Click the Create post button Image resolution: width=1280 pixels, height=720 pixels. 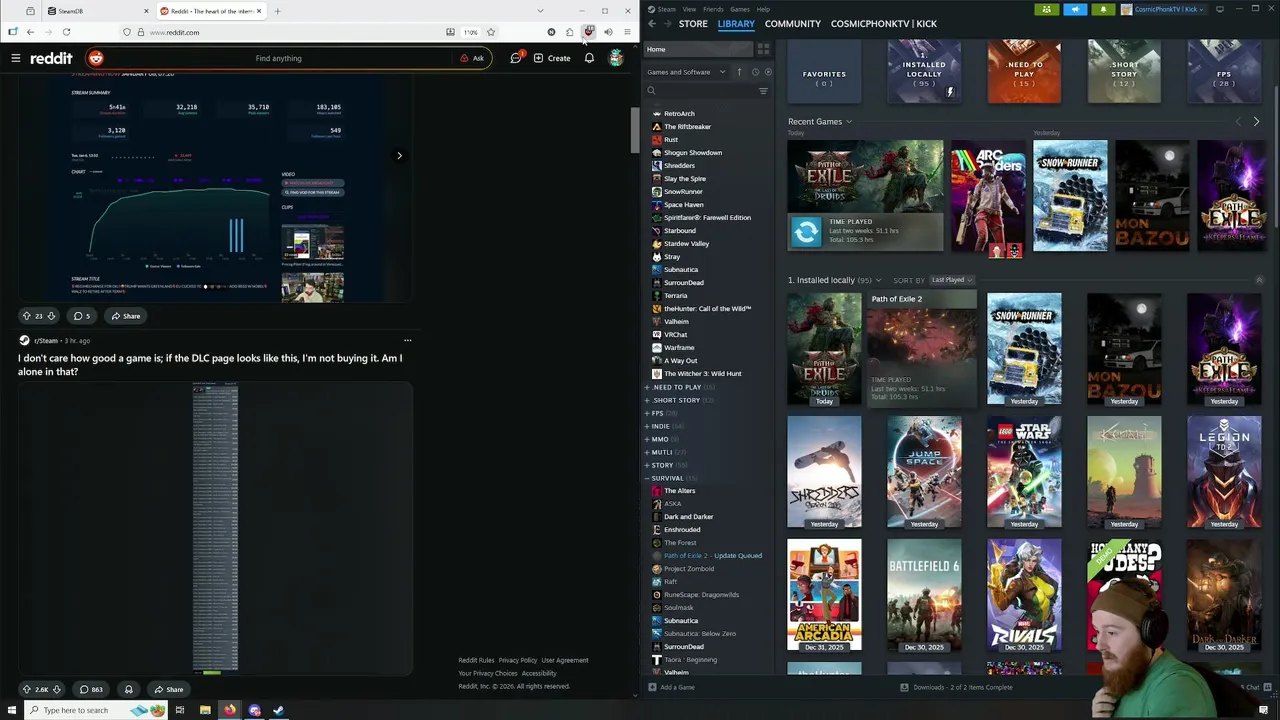[x=552, y=58]
